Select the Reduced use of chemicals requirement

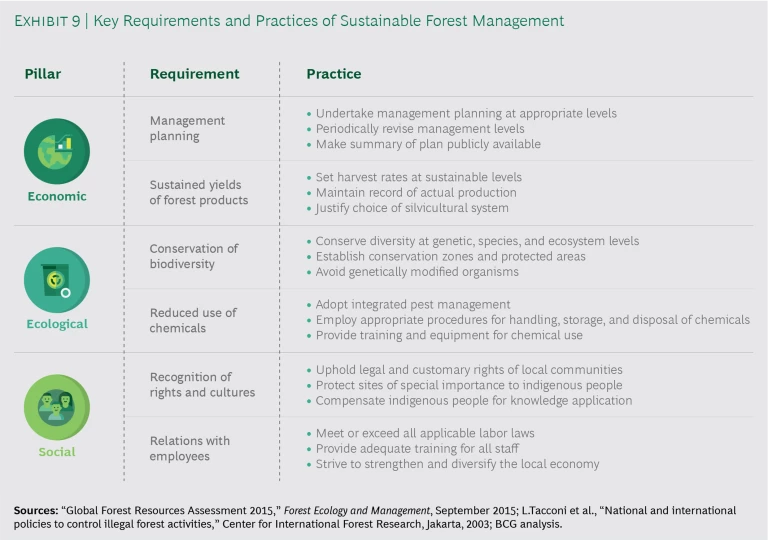[193, 320]
